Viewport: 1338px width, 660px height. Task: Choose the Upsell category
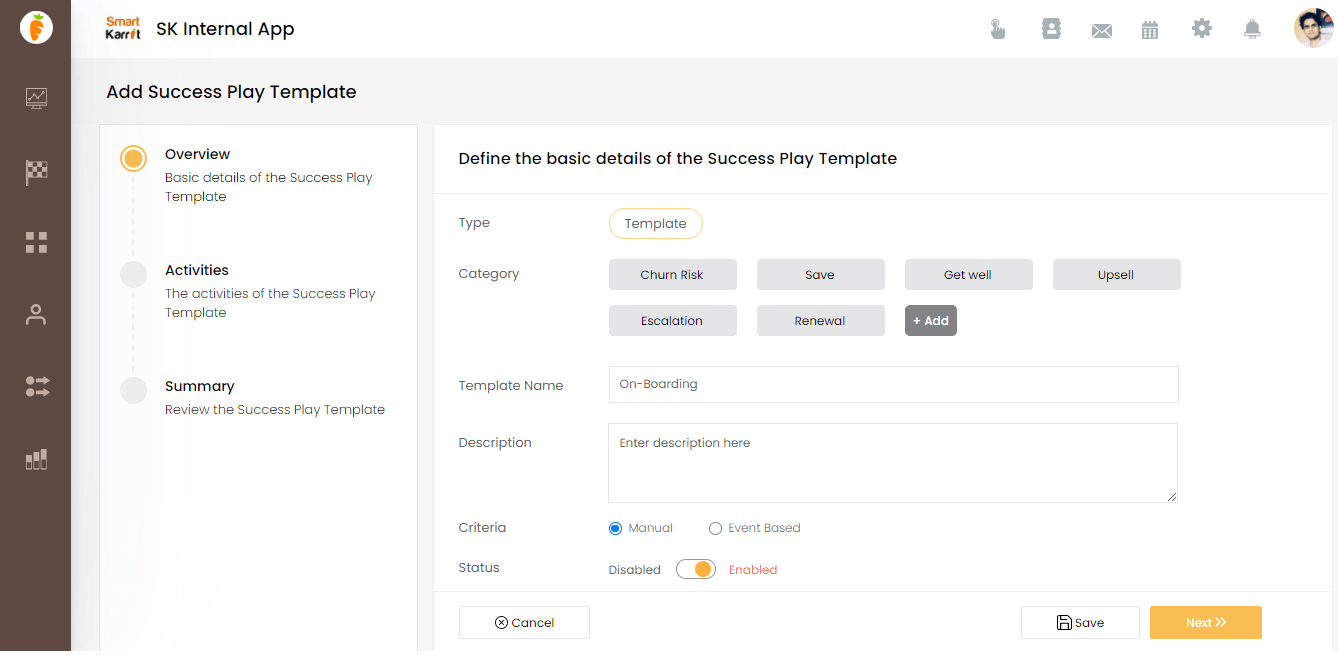1117,275
